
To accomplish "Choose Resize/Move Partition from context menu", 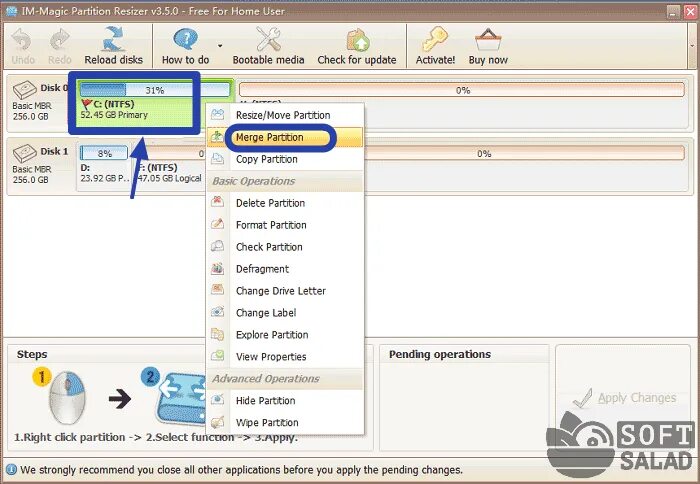I will pyautogui.click(x=285, y=115).
